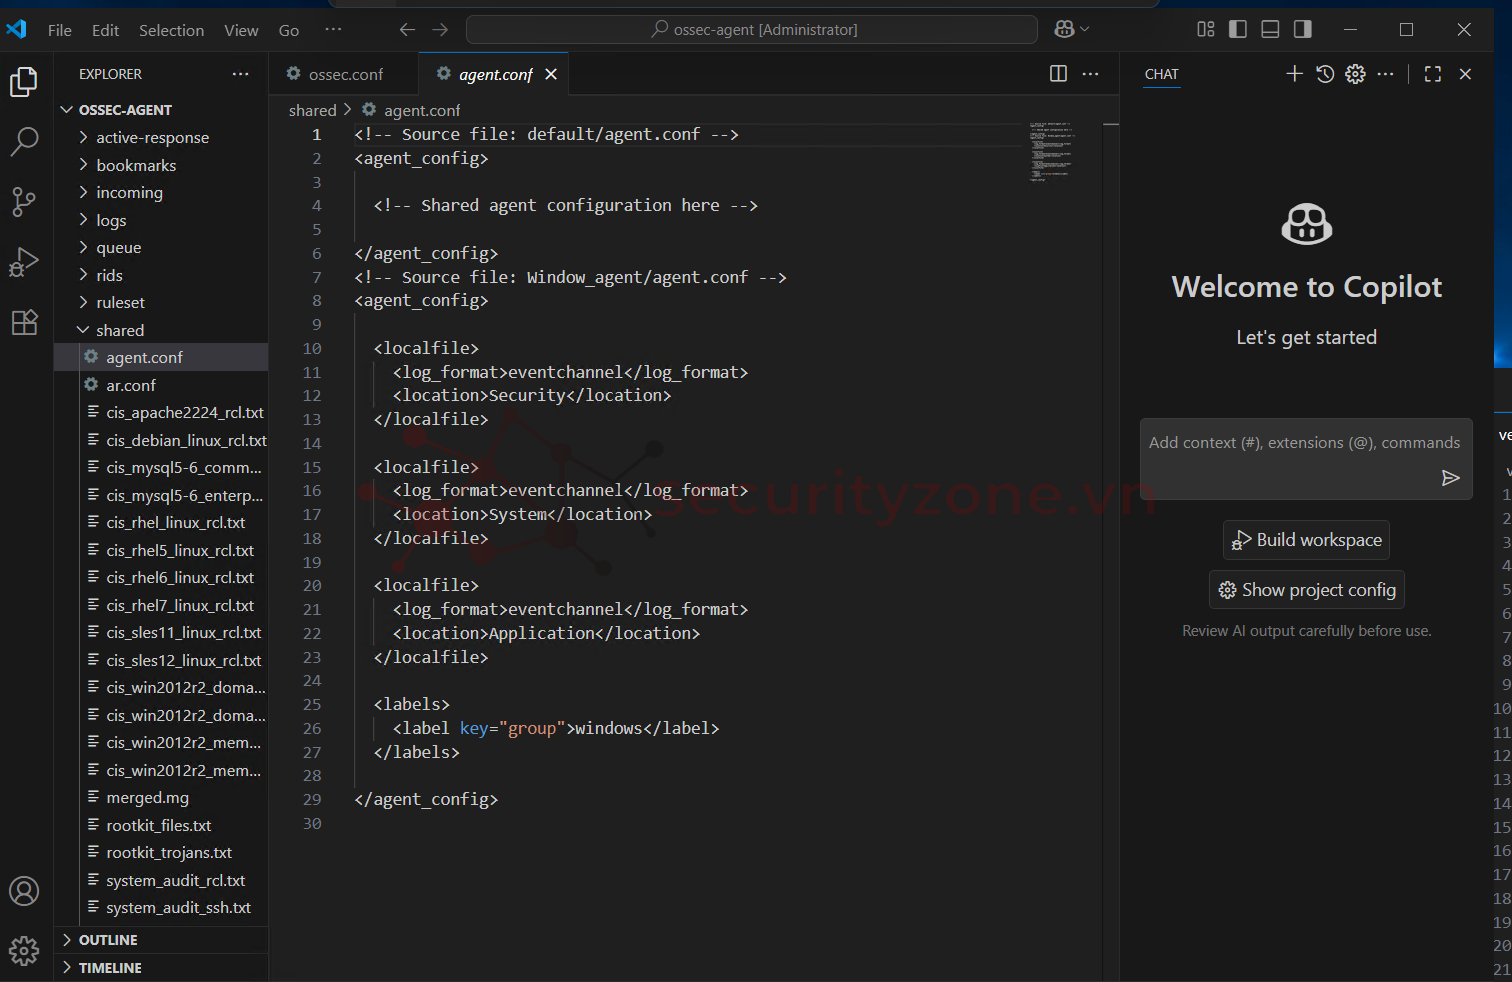Open cis_apache2224_rcl.txt file
The height and width of the screenshot is (982, 1512).
161,413
